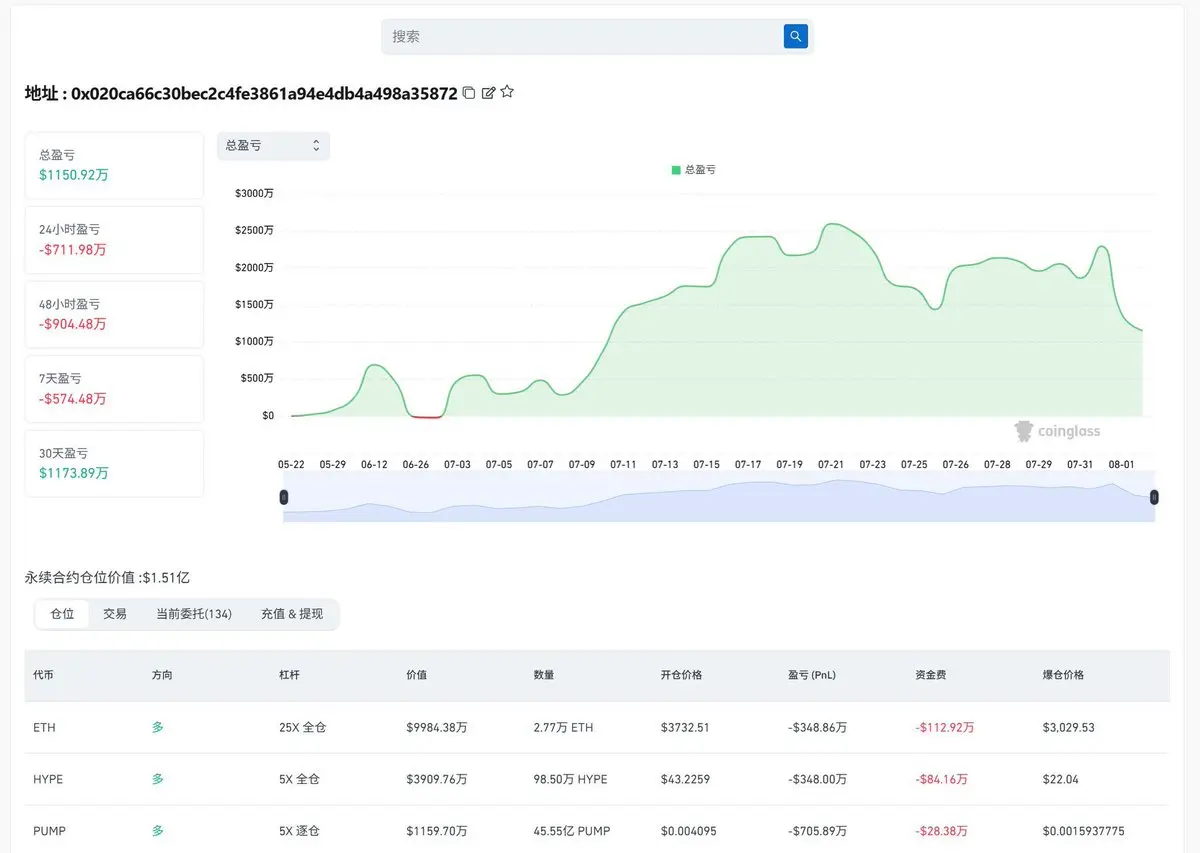Open the 充值 & 提现 tab
The image size is (1200, 853).
click(x=292, y=614)
